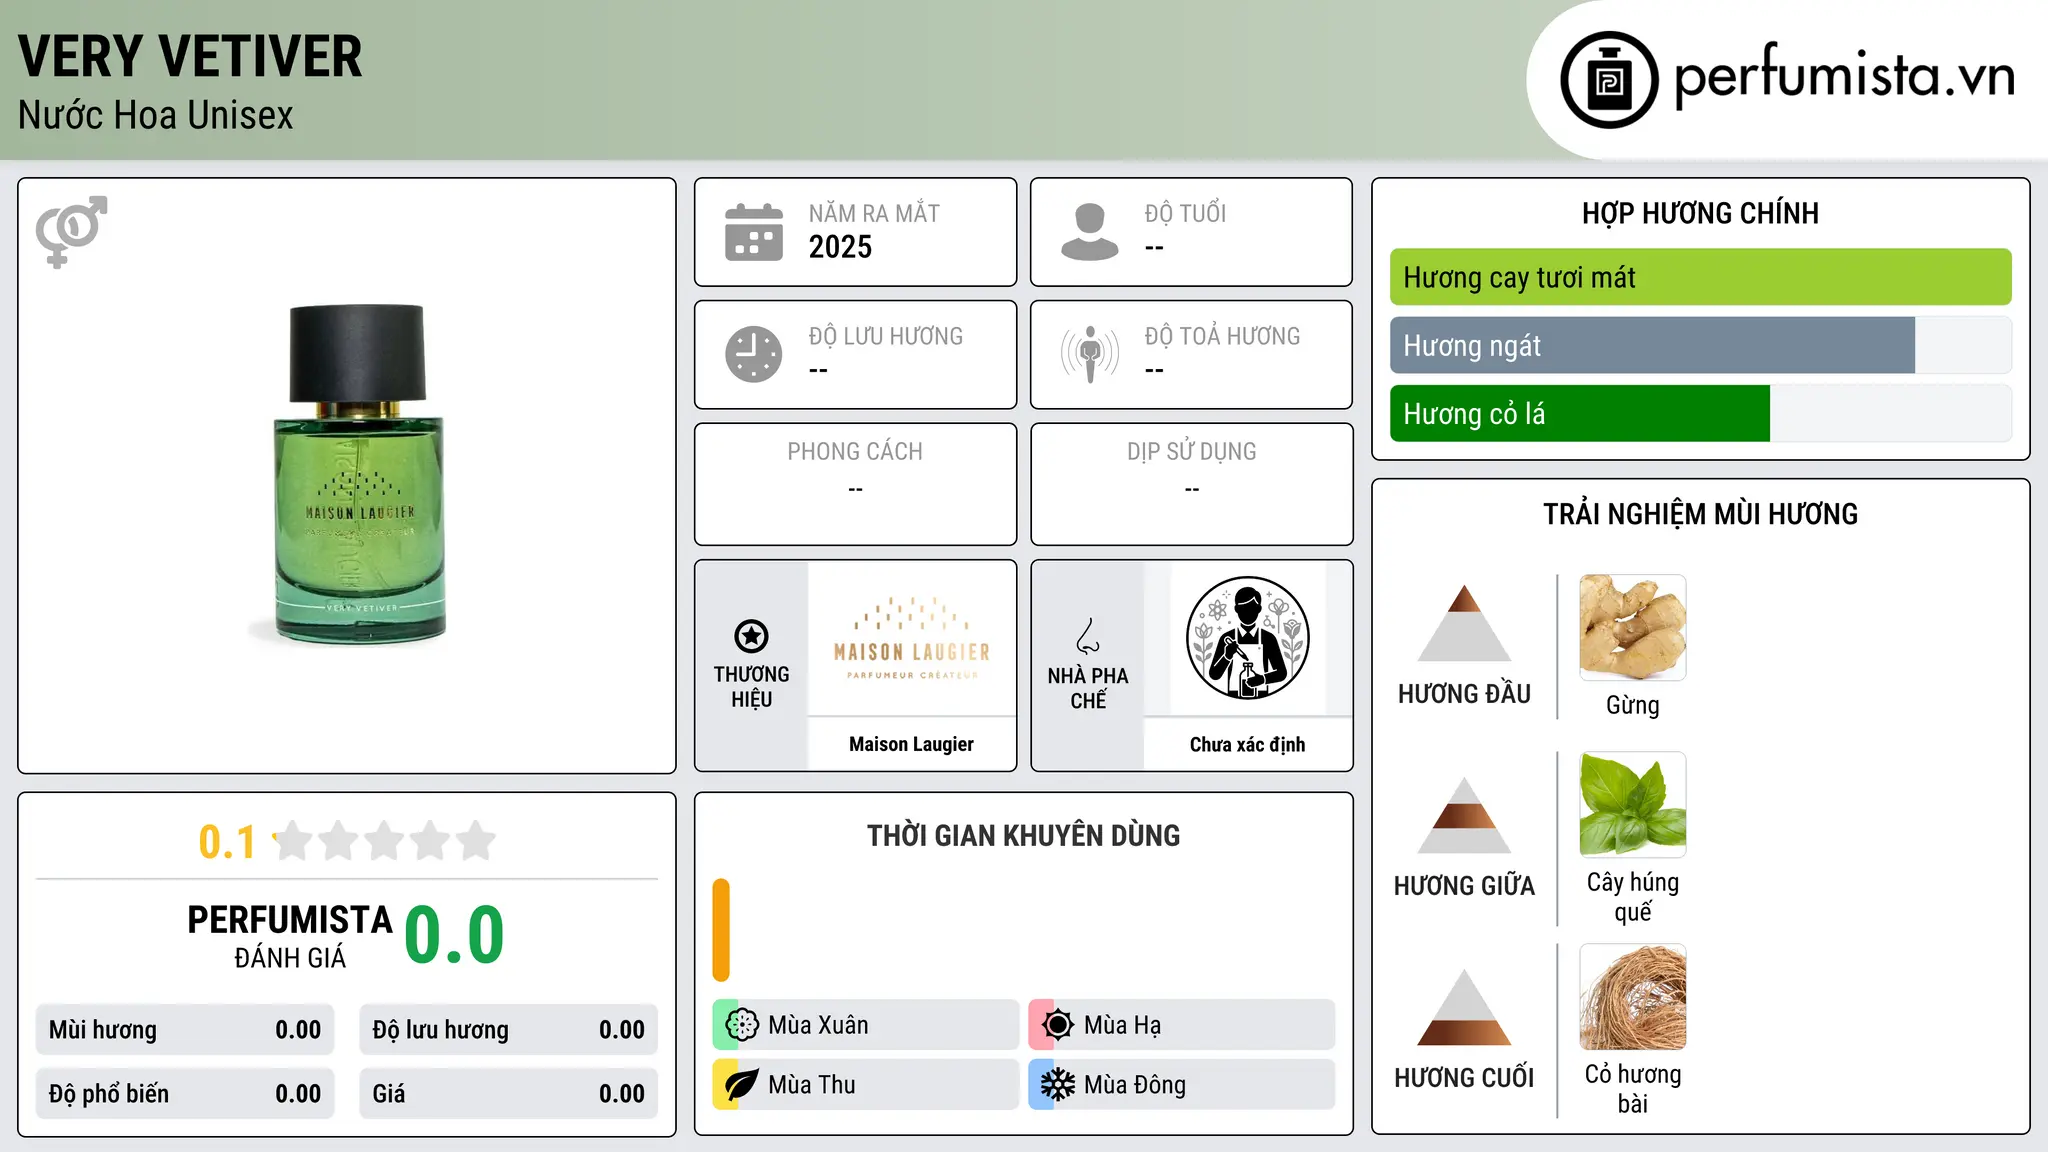Click the launch year value 2025
Image resolution: width=2048 pixels, height=1152 pixels.
pos(840,247)
